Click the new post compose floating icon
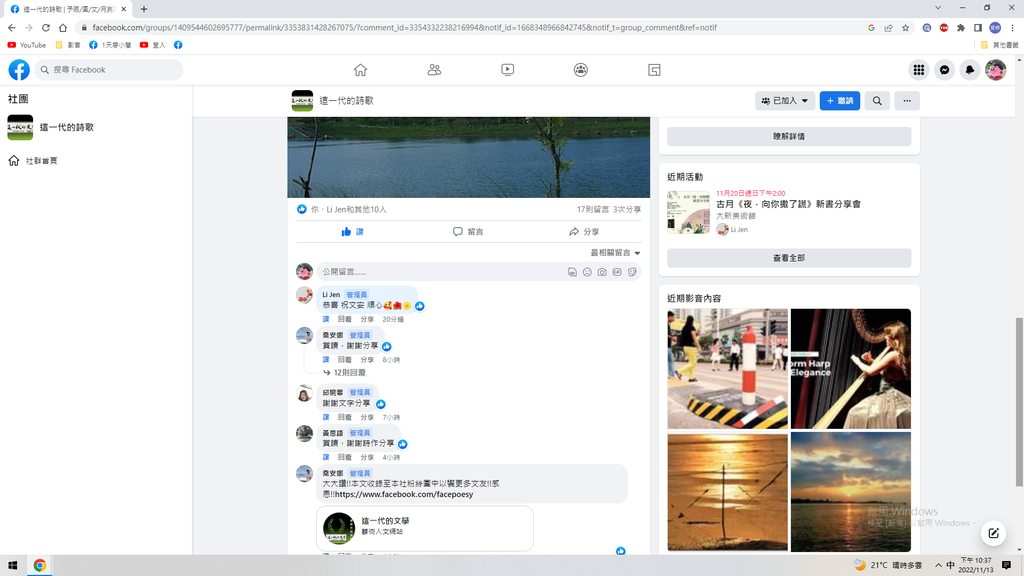 coord(992,532)
